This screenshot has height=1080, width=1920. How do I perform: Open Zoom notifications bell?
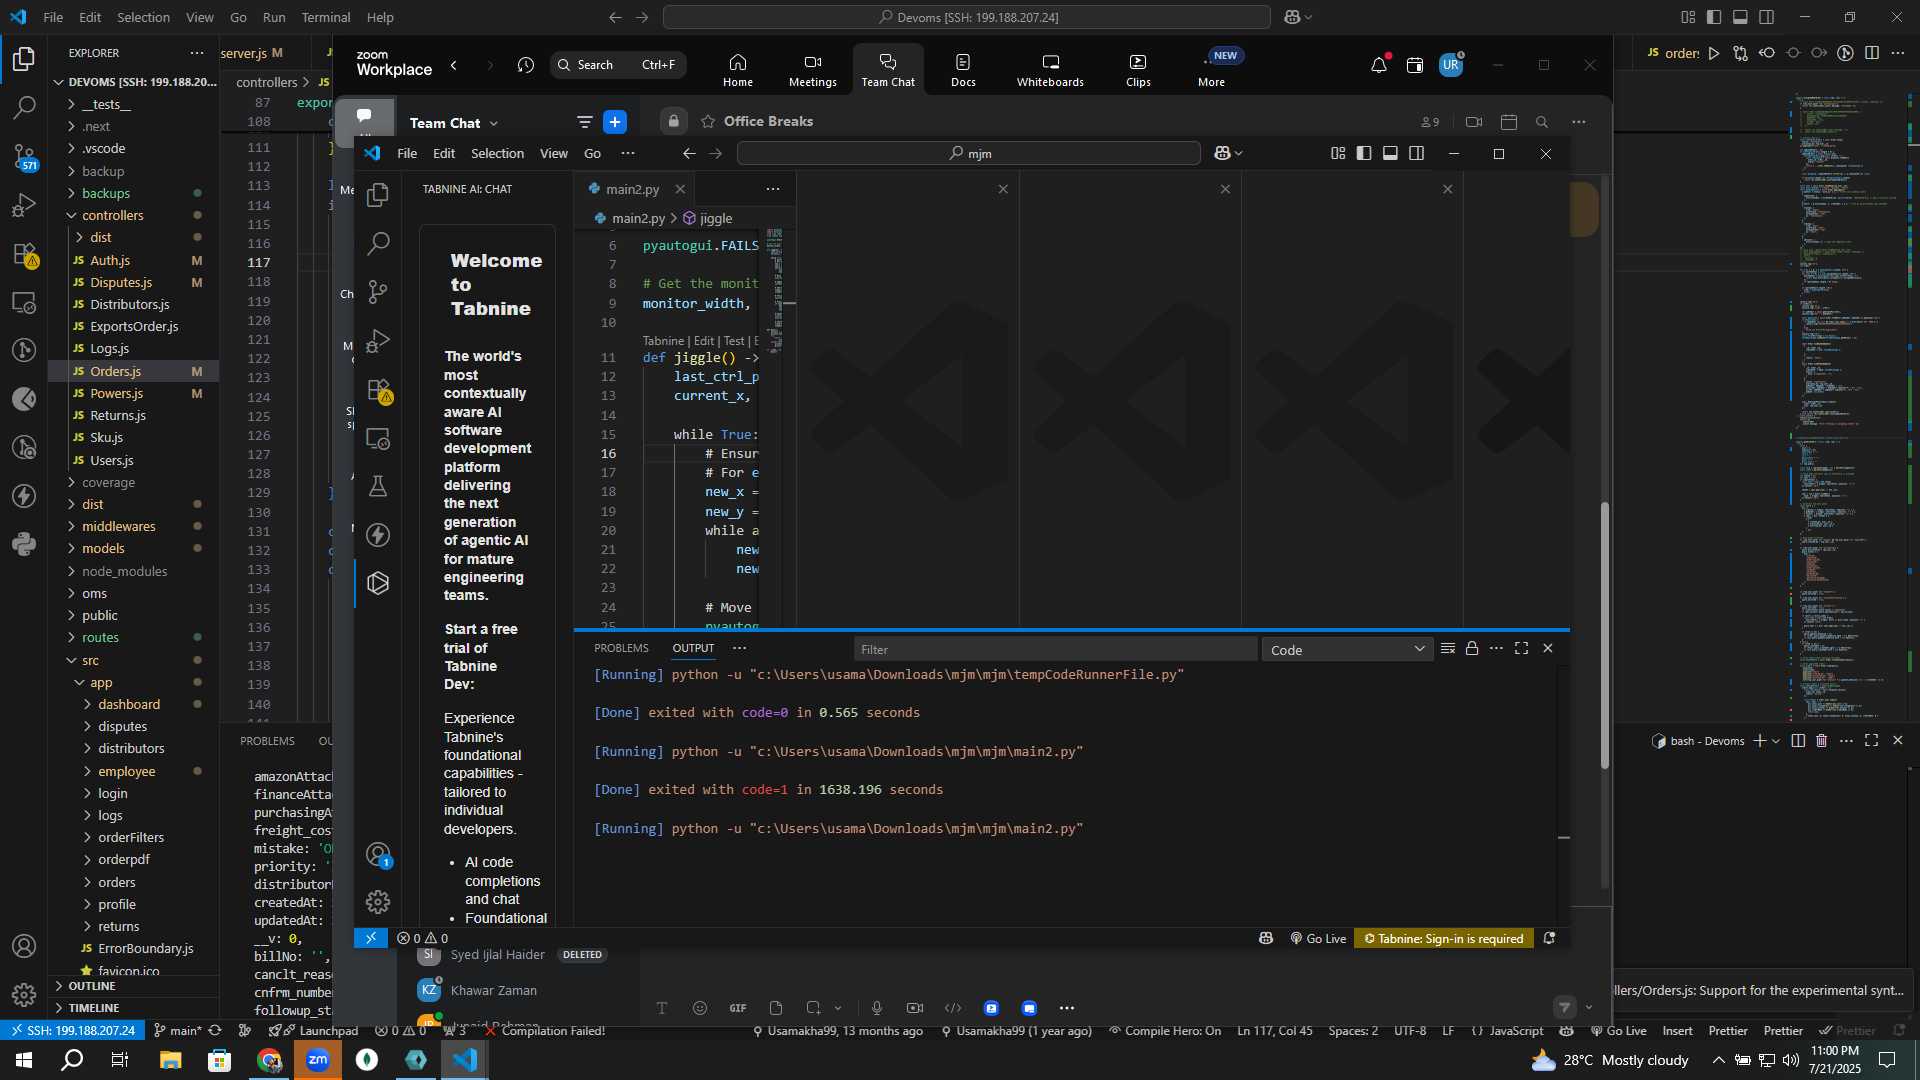tap(1379, 65)
